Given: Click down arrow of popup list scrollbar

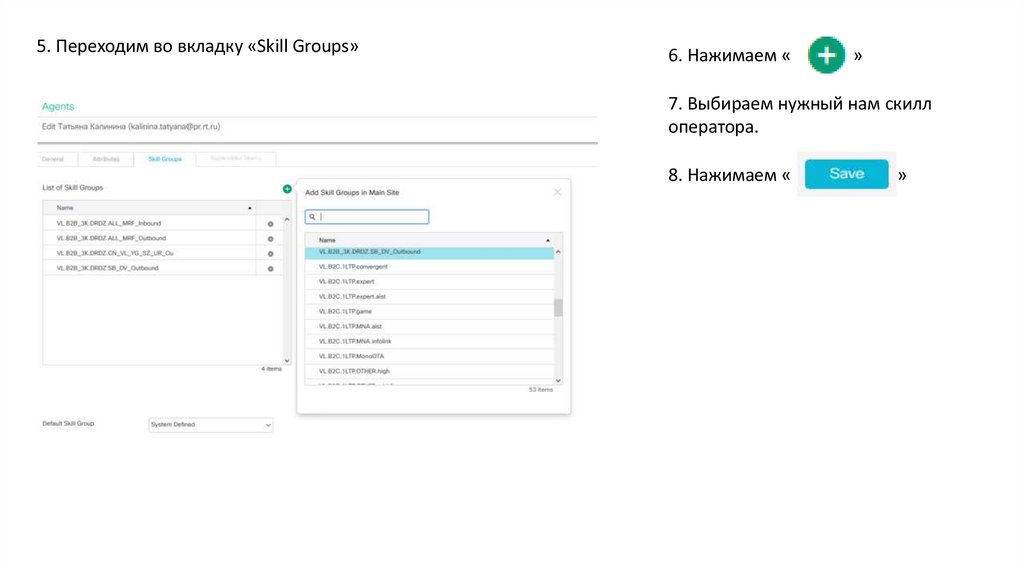Looking at the screenshot, I should point(558,380).
